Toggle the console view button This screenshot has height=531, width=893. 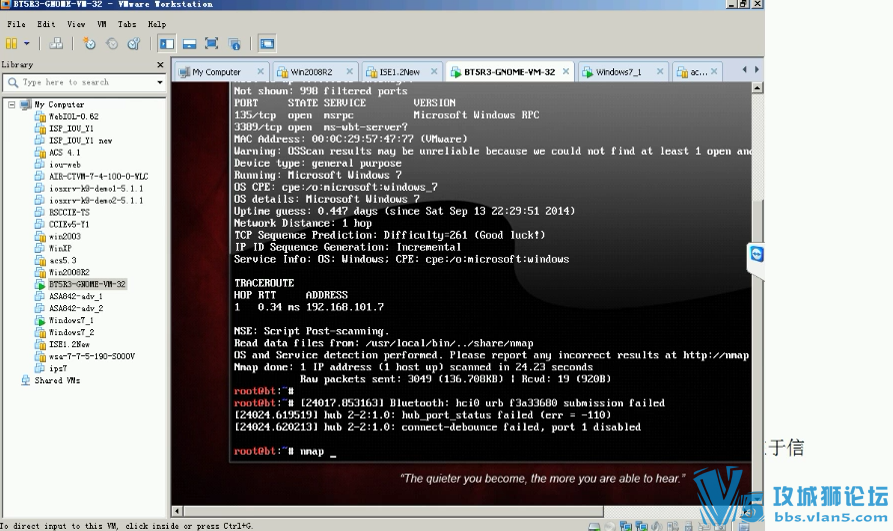pyautogui.click(x=266, y=43)
